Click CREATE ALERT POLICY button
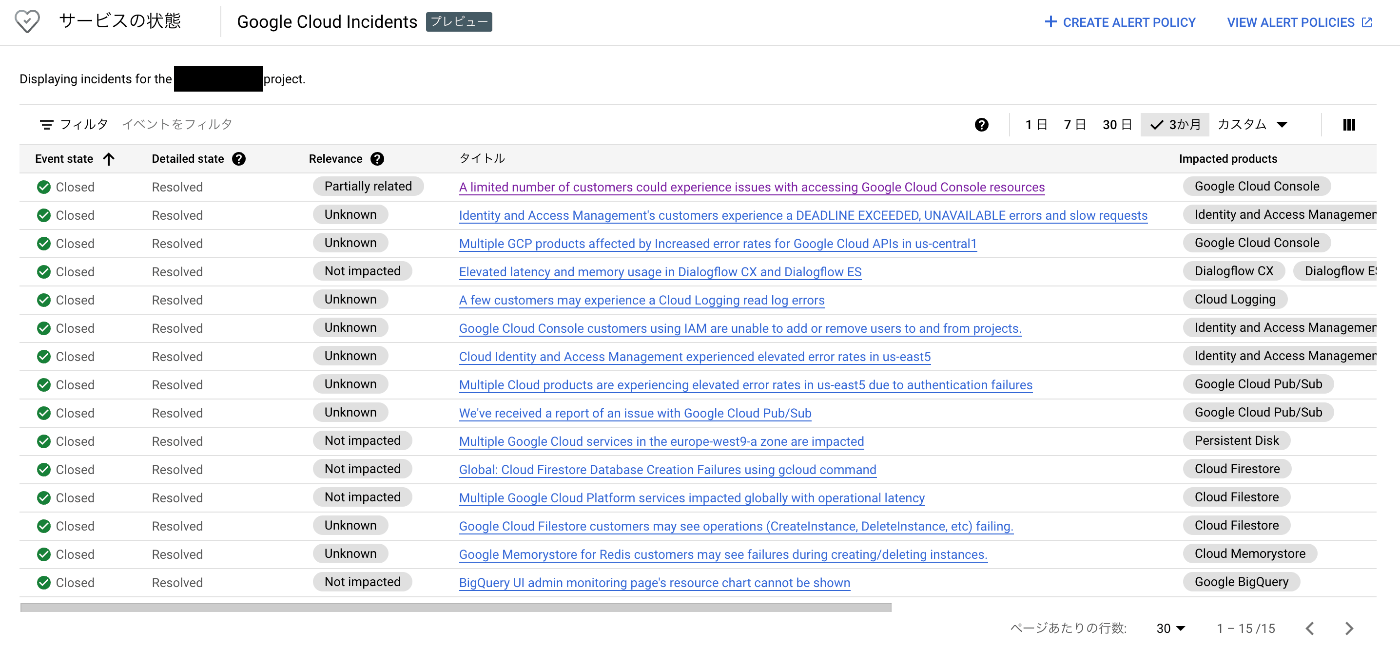Image resolution: width=1400 pixels, height=647 pixels. coord(1120,22)
